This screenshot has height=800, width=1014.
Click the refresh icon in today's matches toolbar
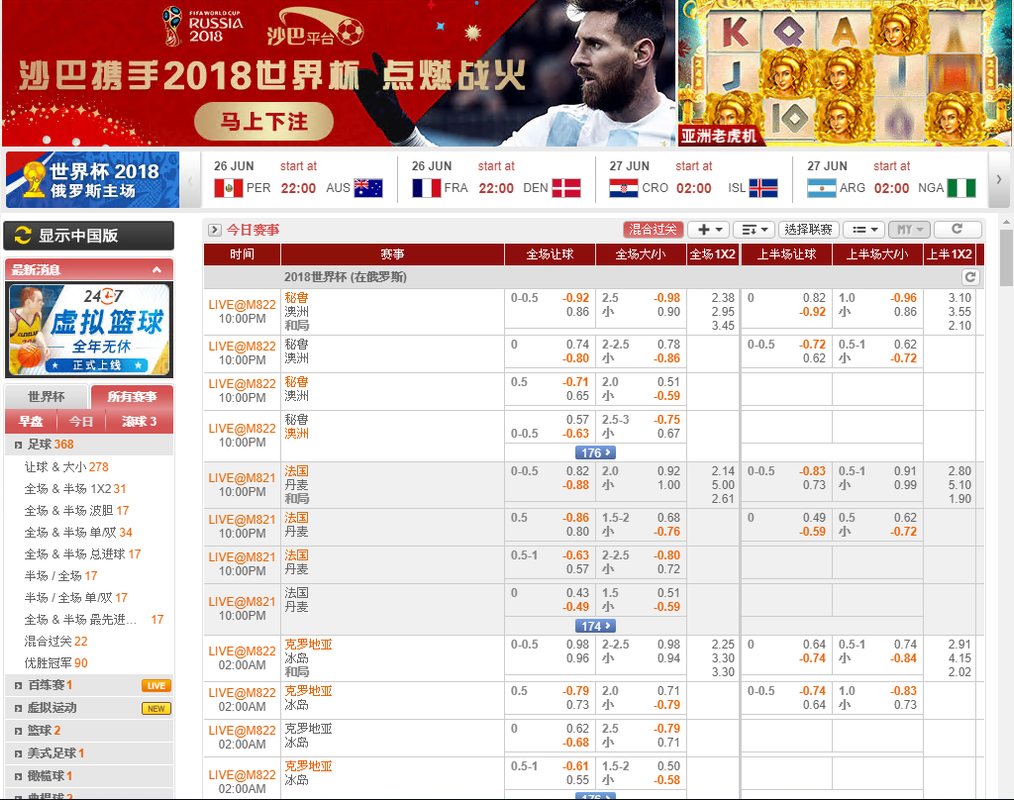click(958, 230)
